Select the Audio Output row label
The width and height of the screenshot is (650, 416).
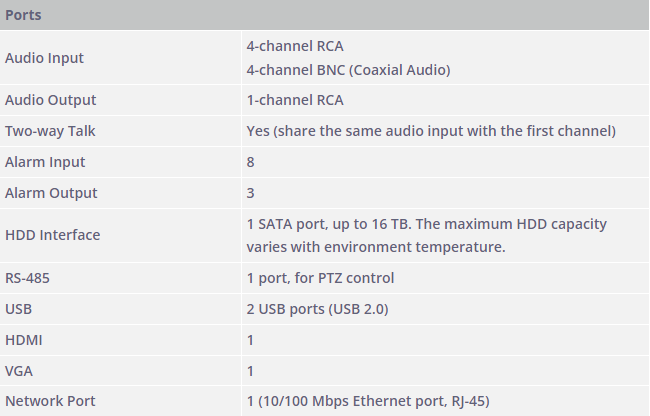51,100
